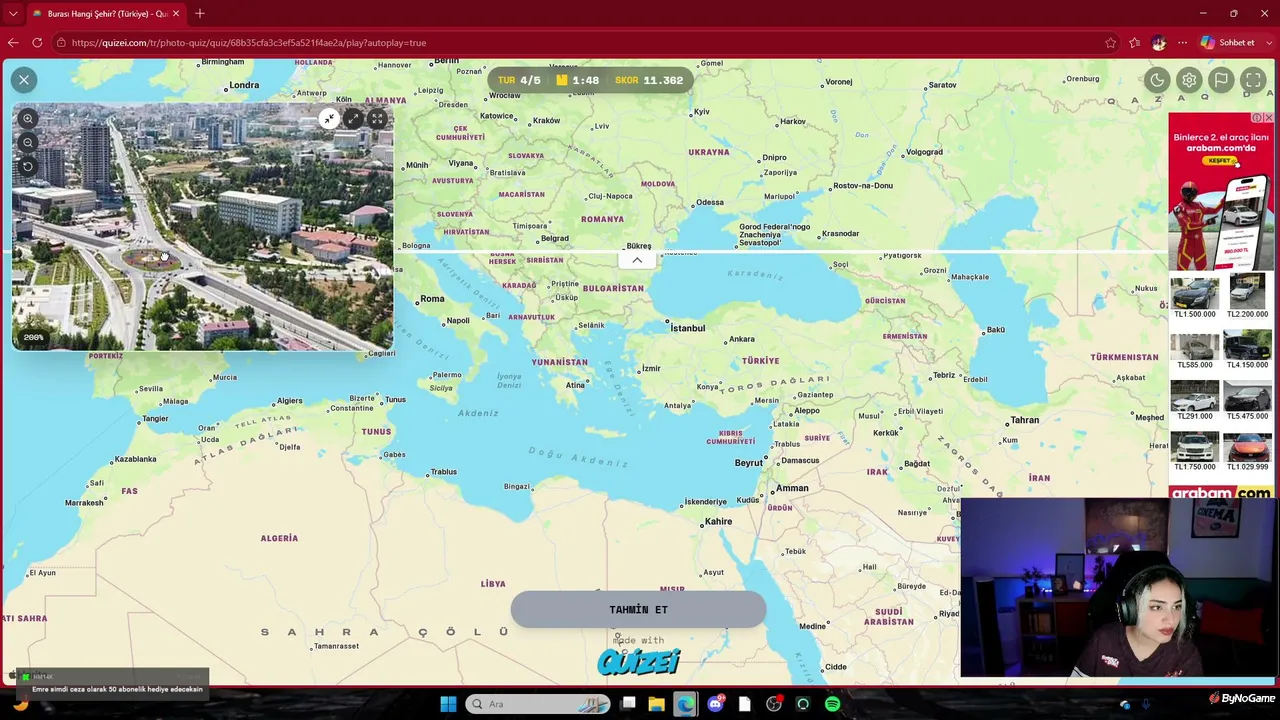This screenshot has height=720, width=1280.
Task: Open the TL585.000 car listing
Action: click(1195, 350)
